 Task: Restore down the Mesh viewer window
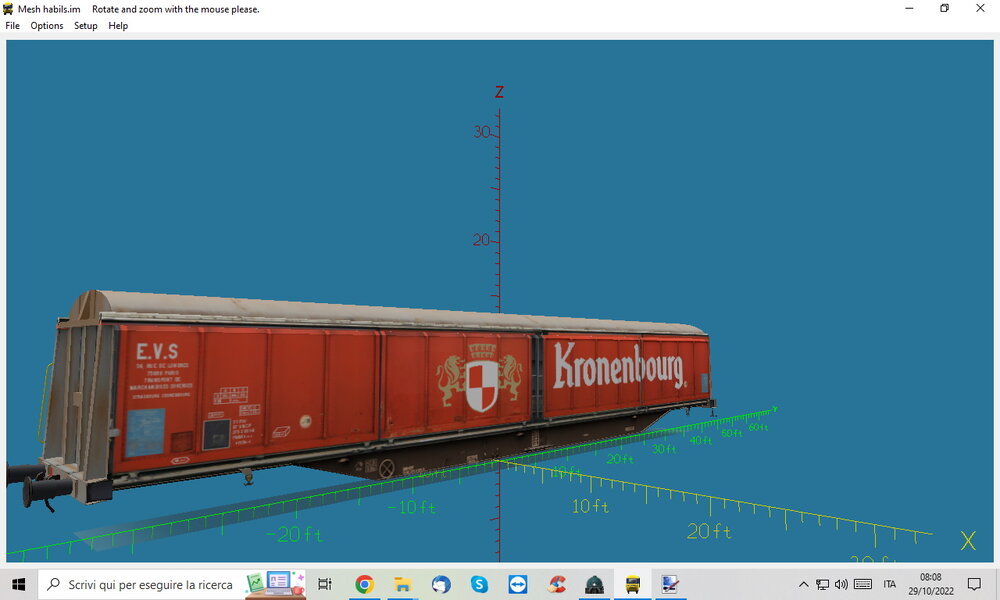point(945,8)
